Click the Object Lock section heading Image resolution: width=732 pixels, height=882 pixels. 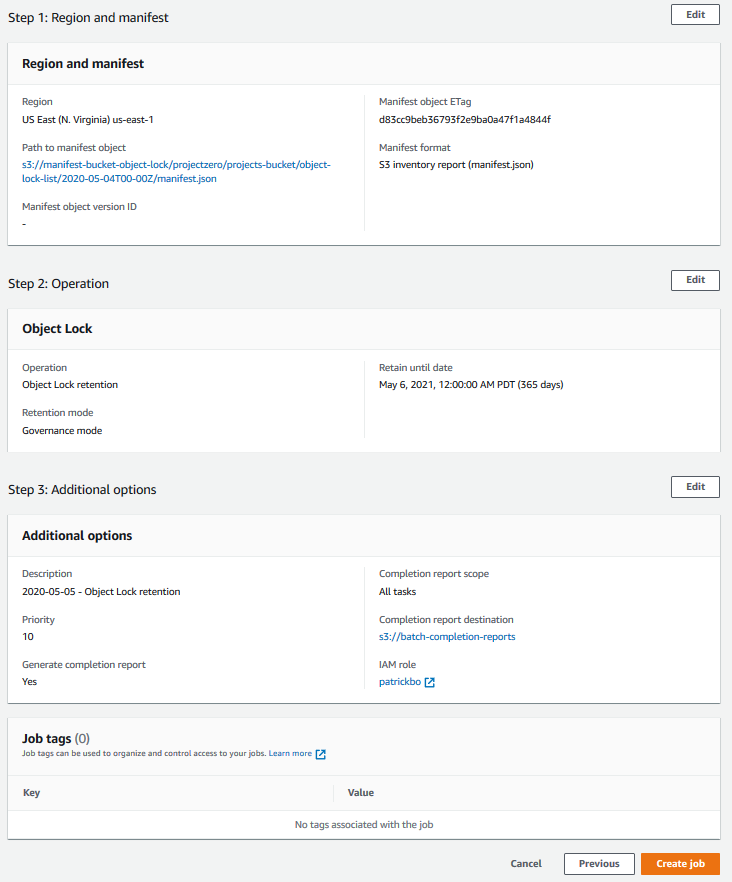57,328
